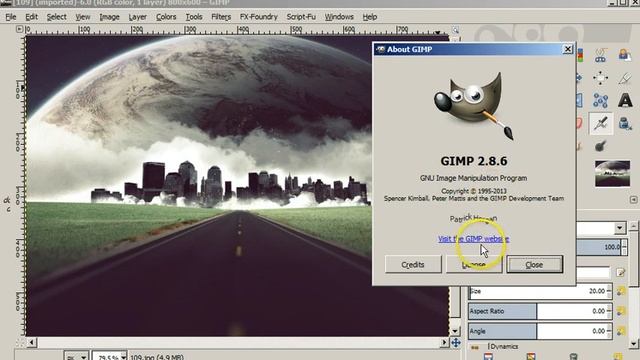Reset the Size value icon
640x360 pixels.
click(x=621, y=291)
